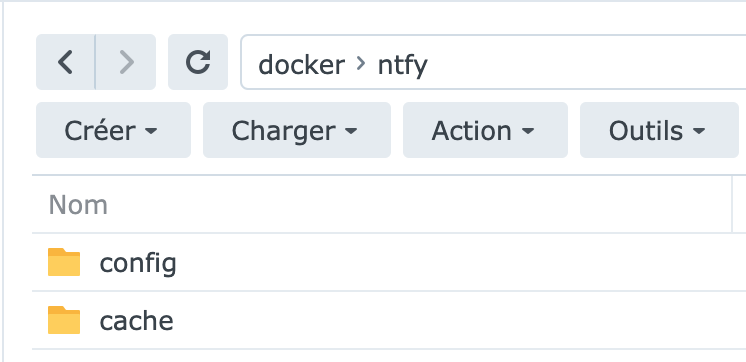The image size is (746, 362).
Task: Click the cache folder icon
Action: (64, 320)
